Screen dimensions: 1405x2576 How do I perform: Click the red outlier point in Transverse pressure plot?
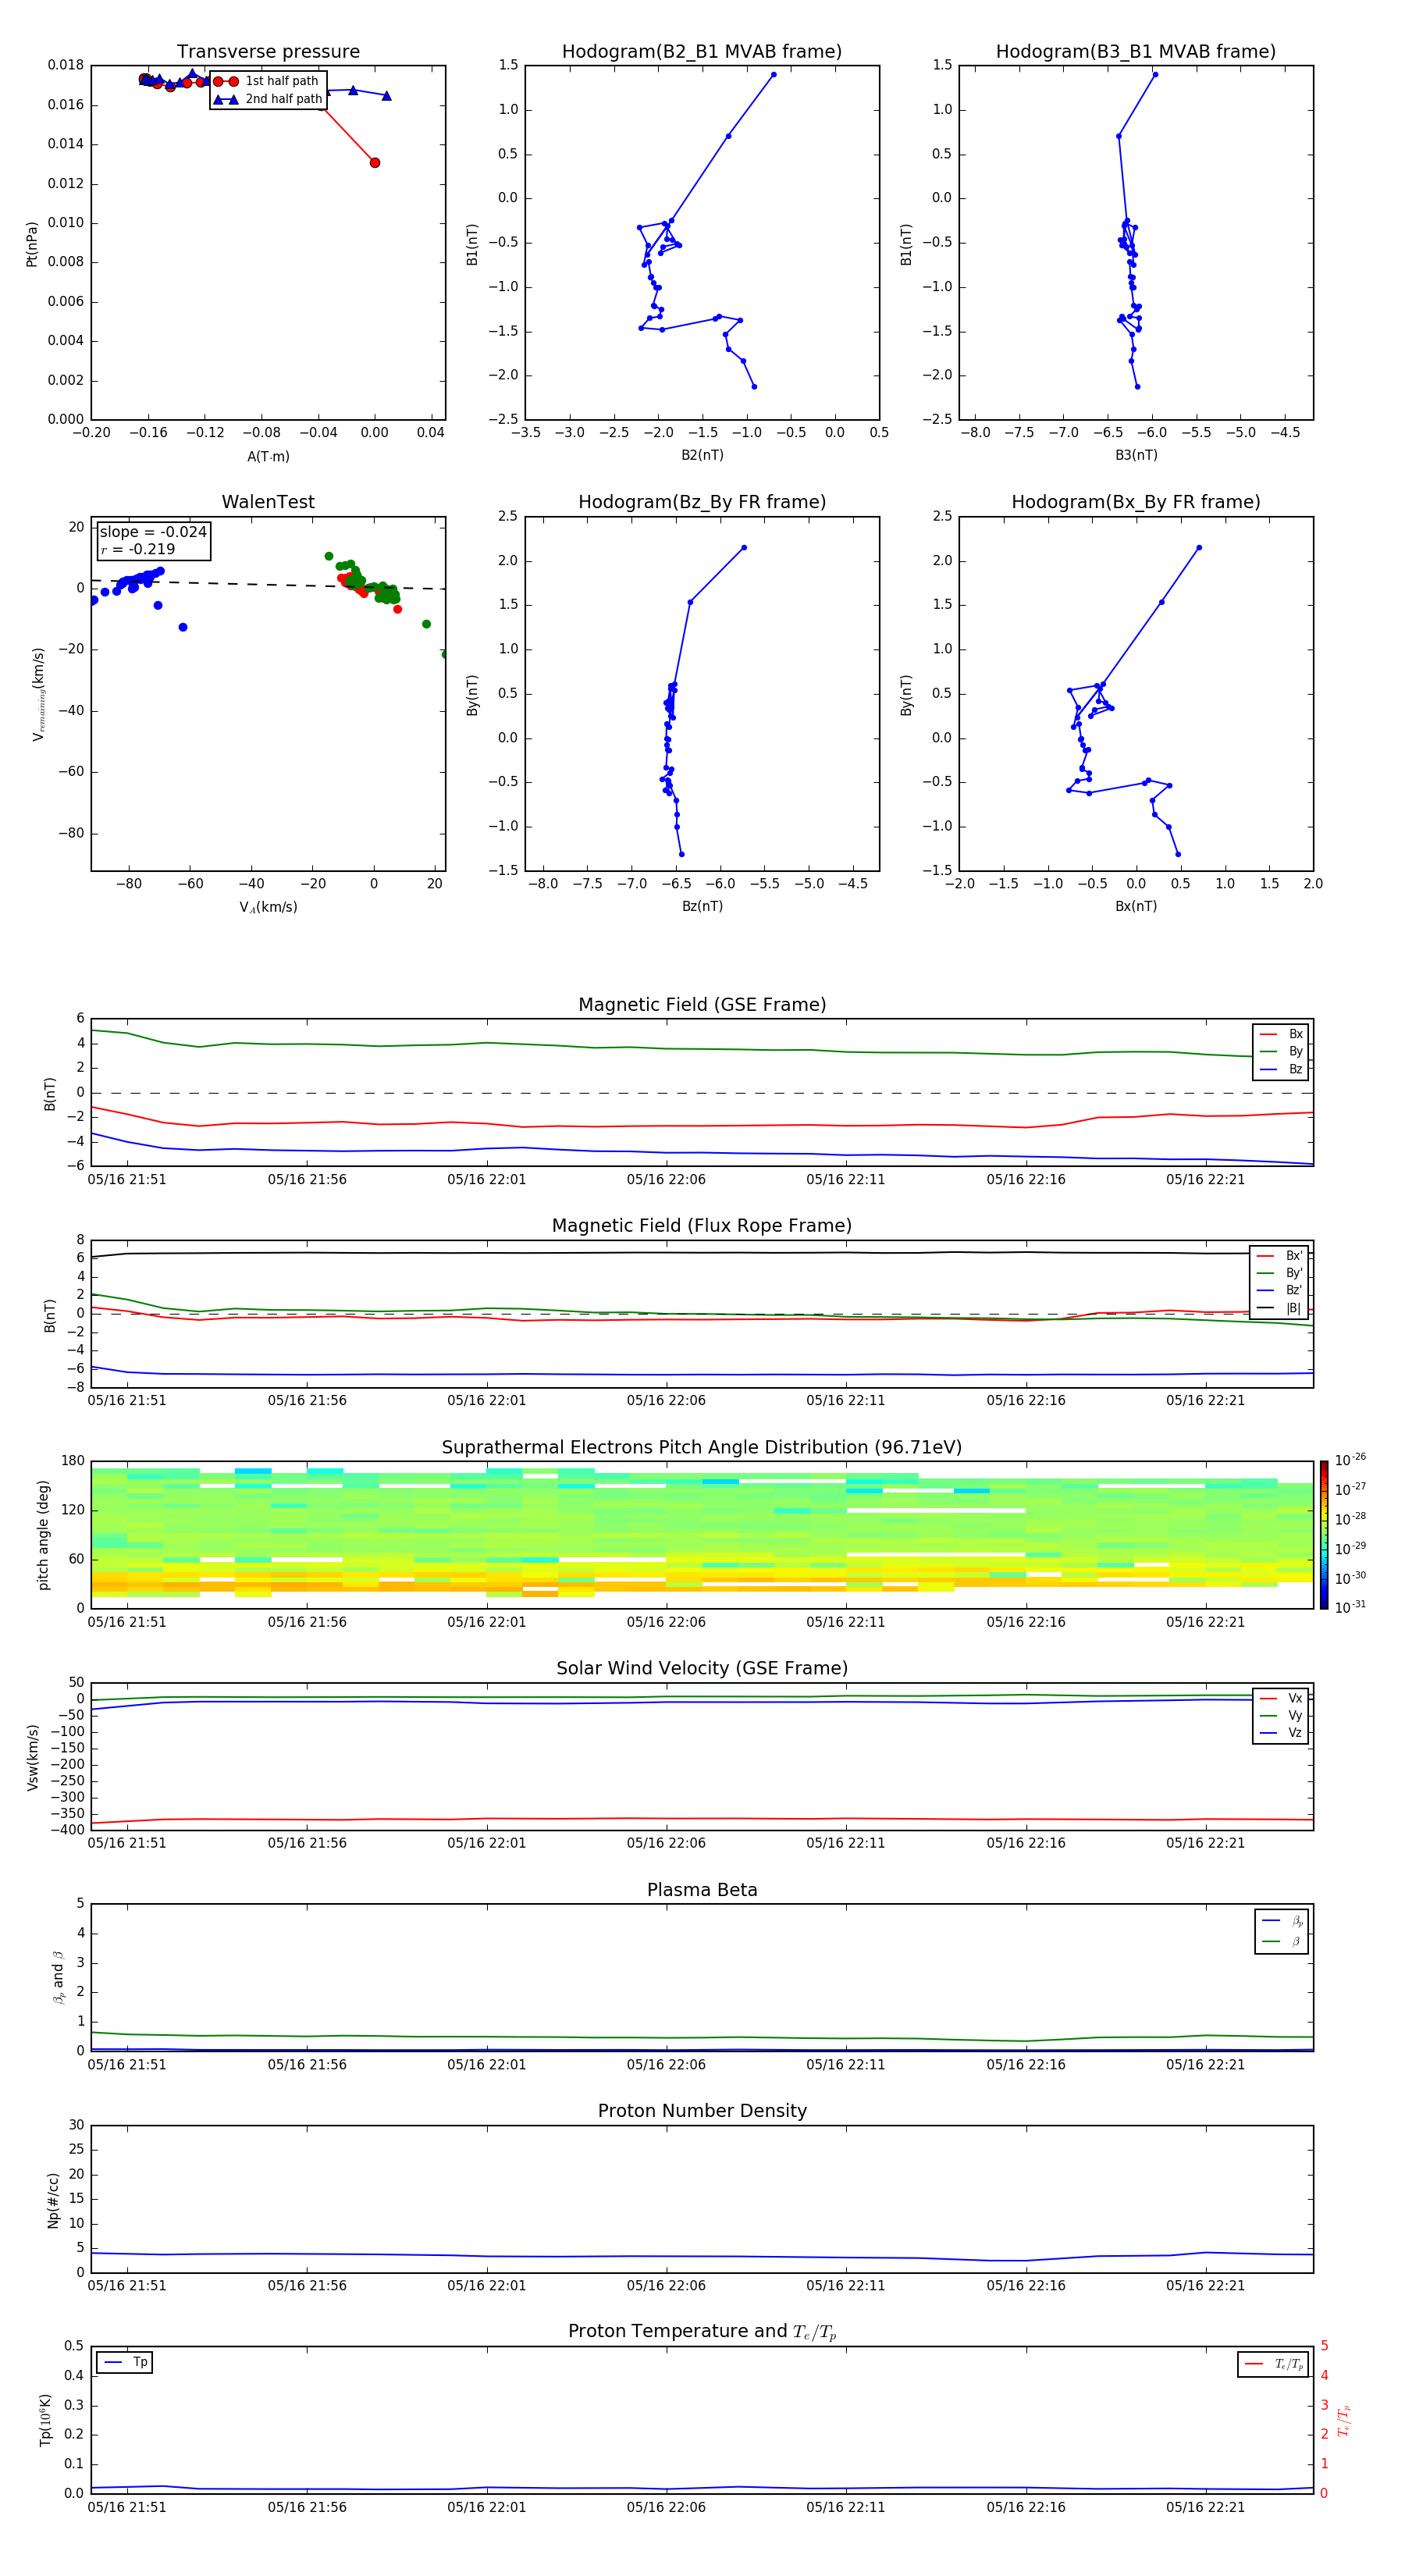tap(375, 163)
